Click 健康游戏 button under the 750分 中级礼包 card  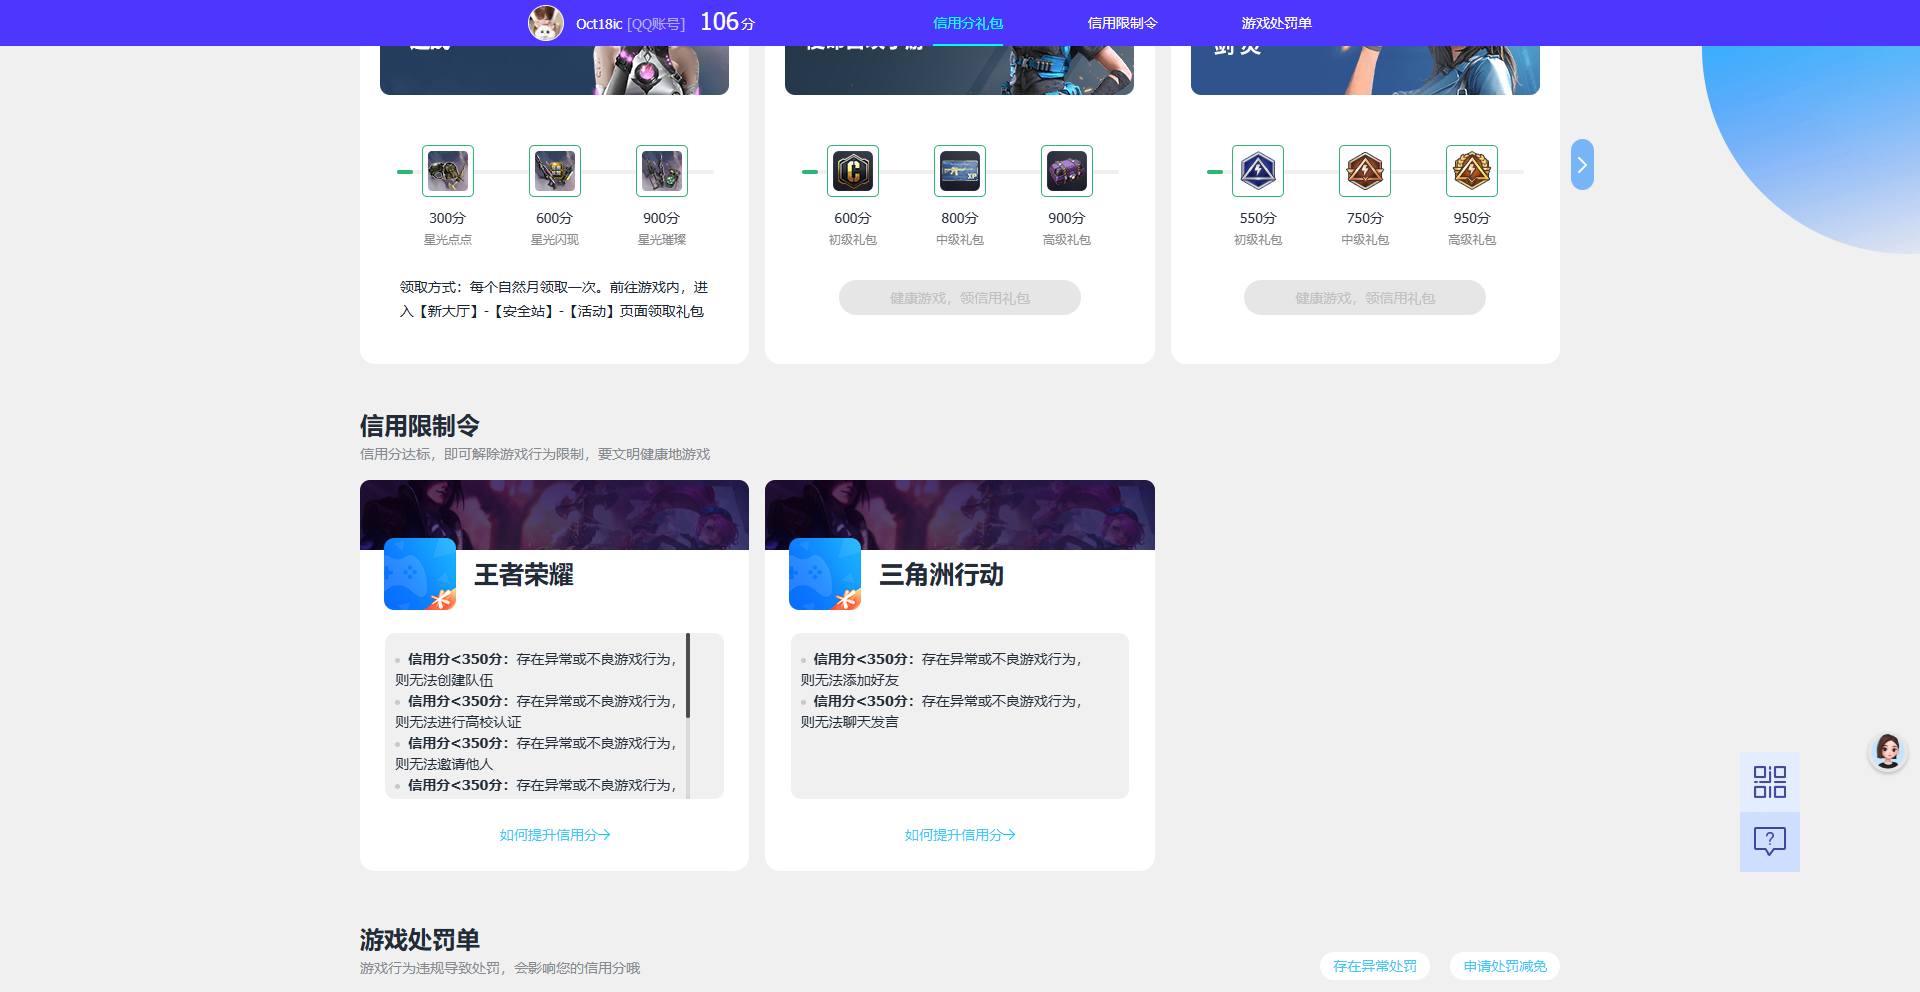[1365, 298]
